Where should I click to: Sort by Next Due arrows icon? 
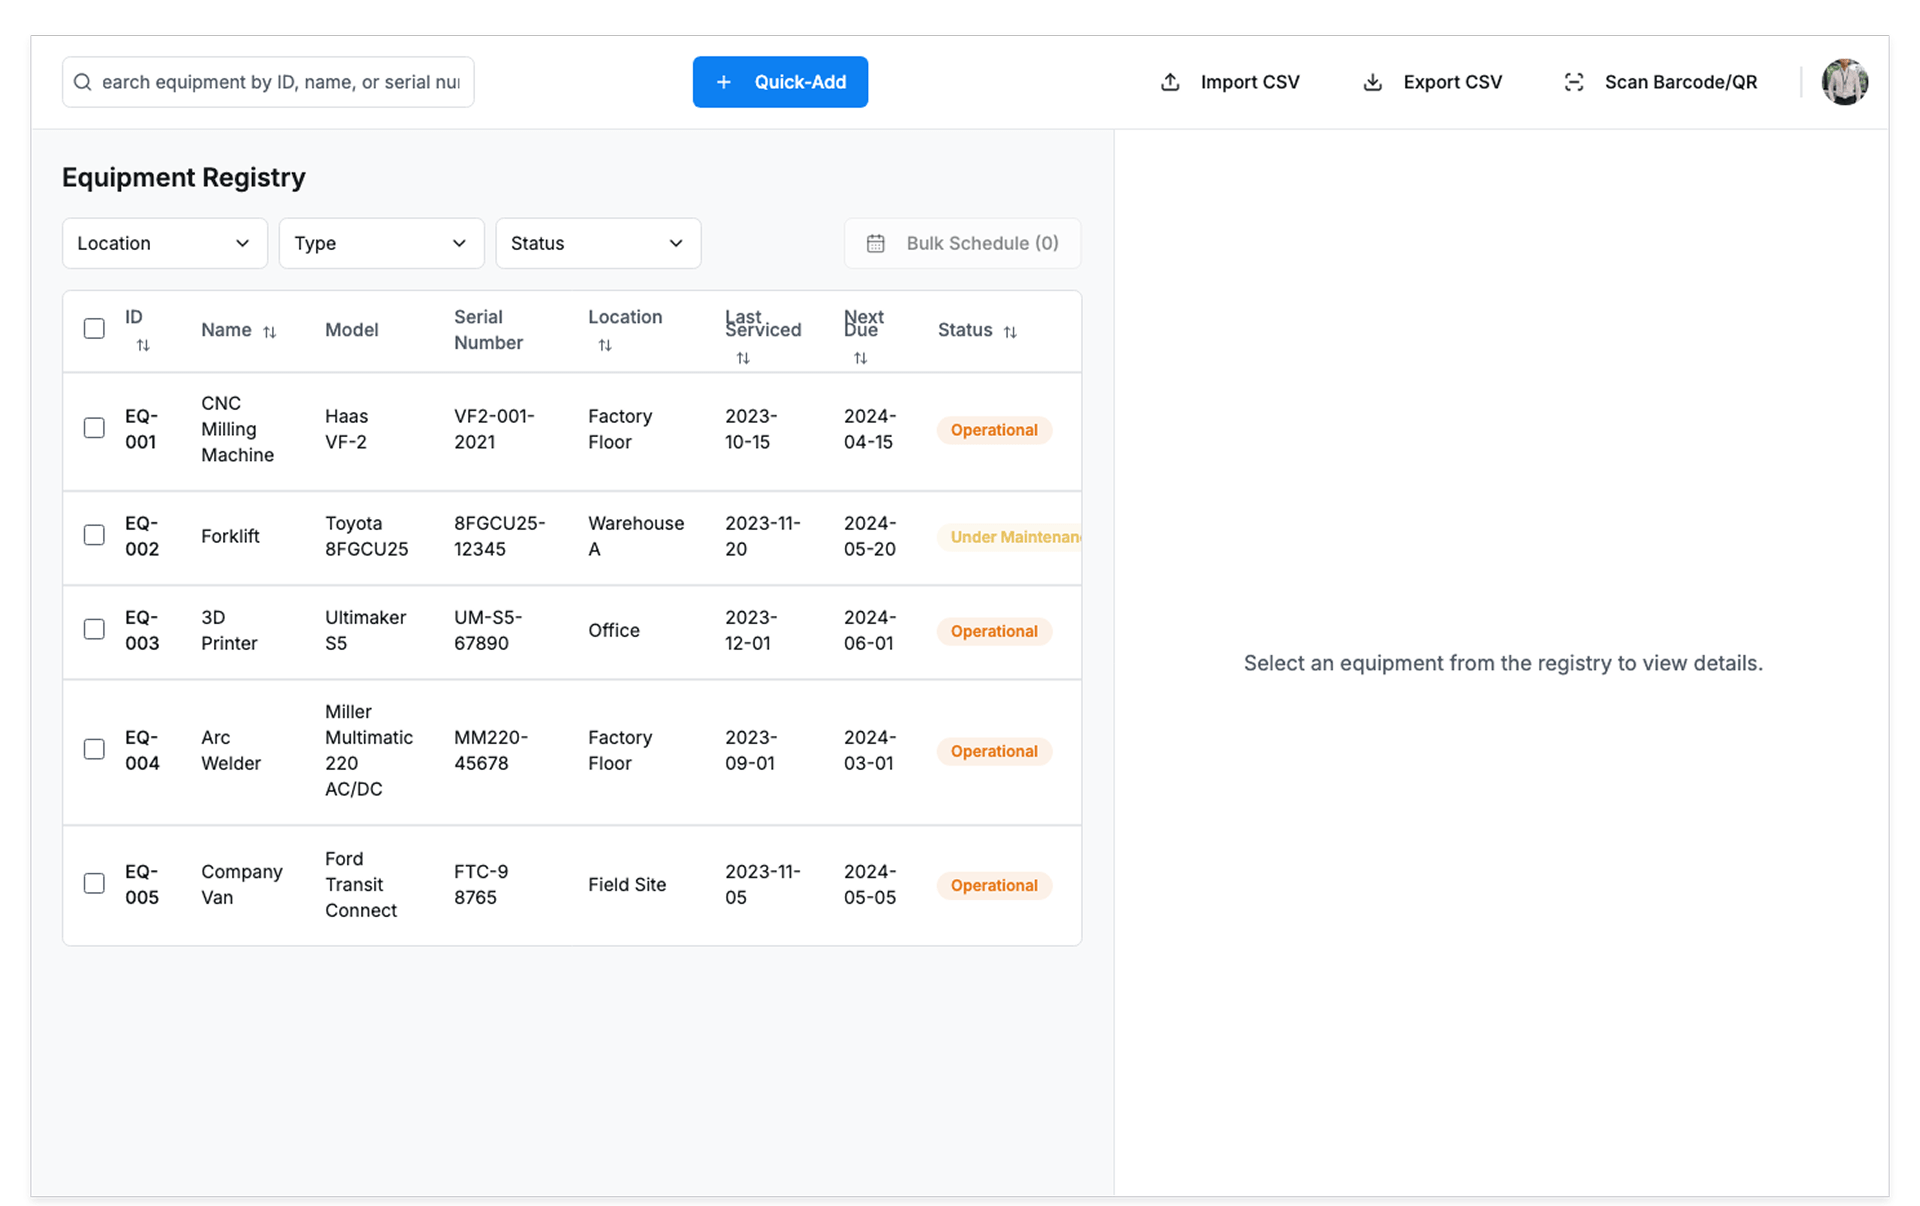click(860, 358)
